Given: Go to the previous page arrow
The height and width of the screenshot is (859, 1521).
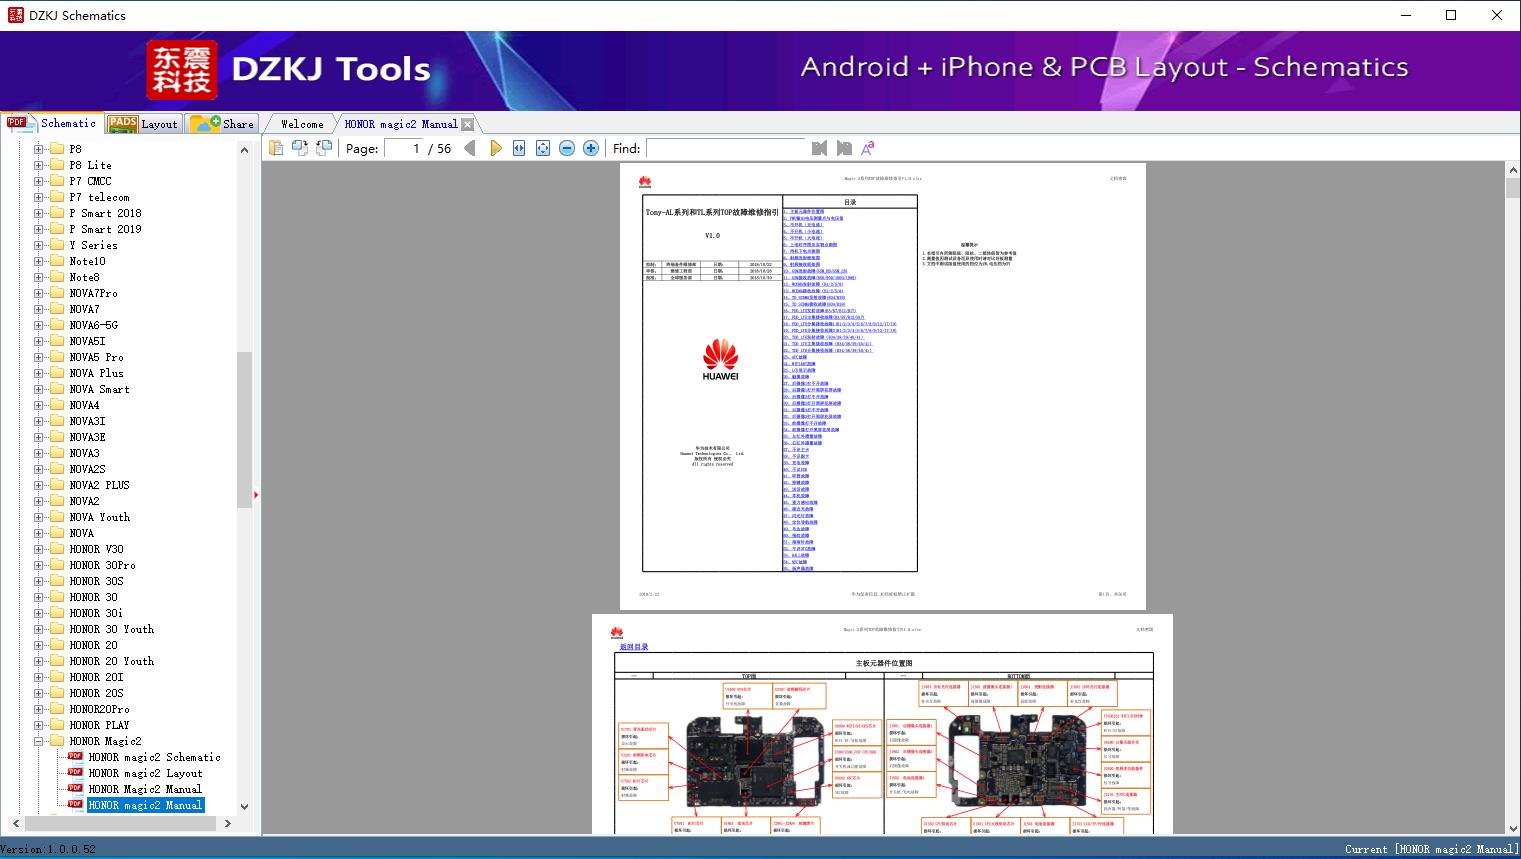Looking at the screenshot, I should 470,148.
